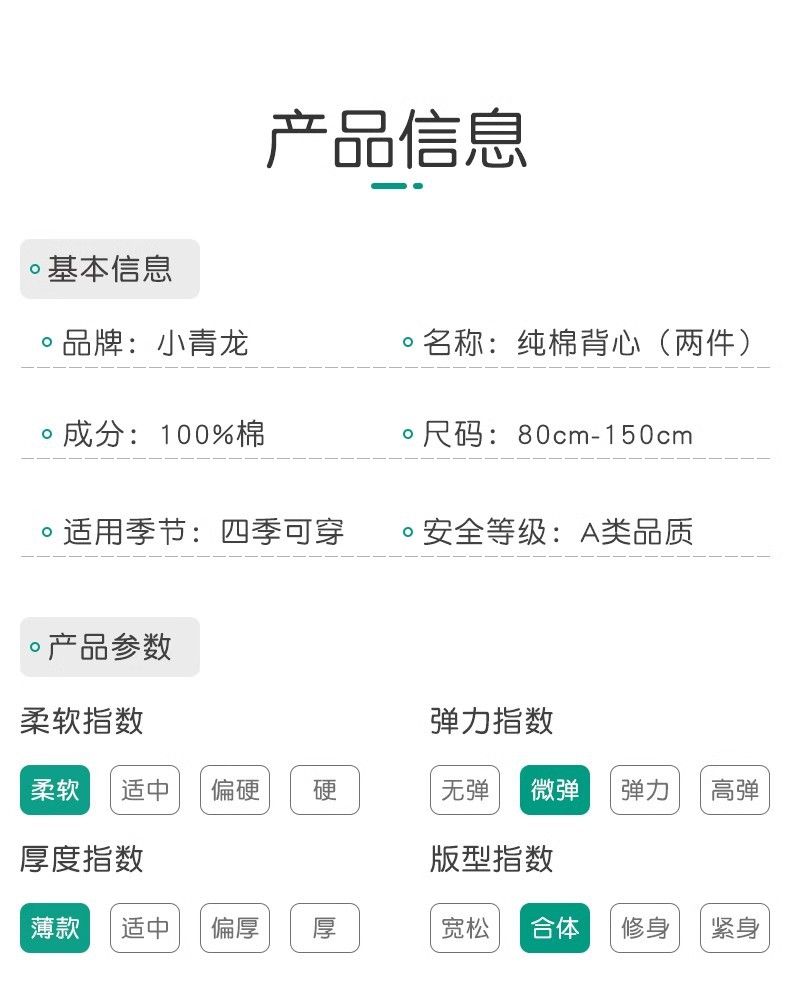
Task: Select the 柔软 softness option
Action: click(x=55, y=790)
